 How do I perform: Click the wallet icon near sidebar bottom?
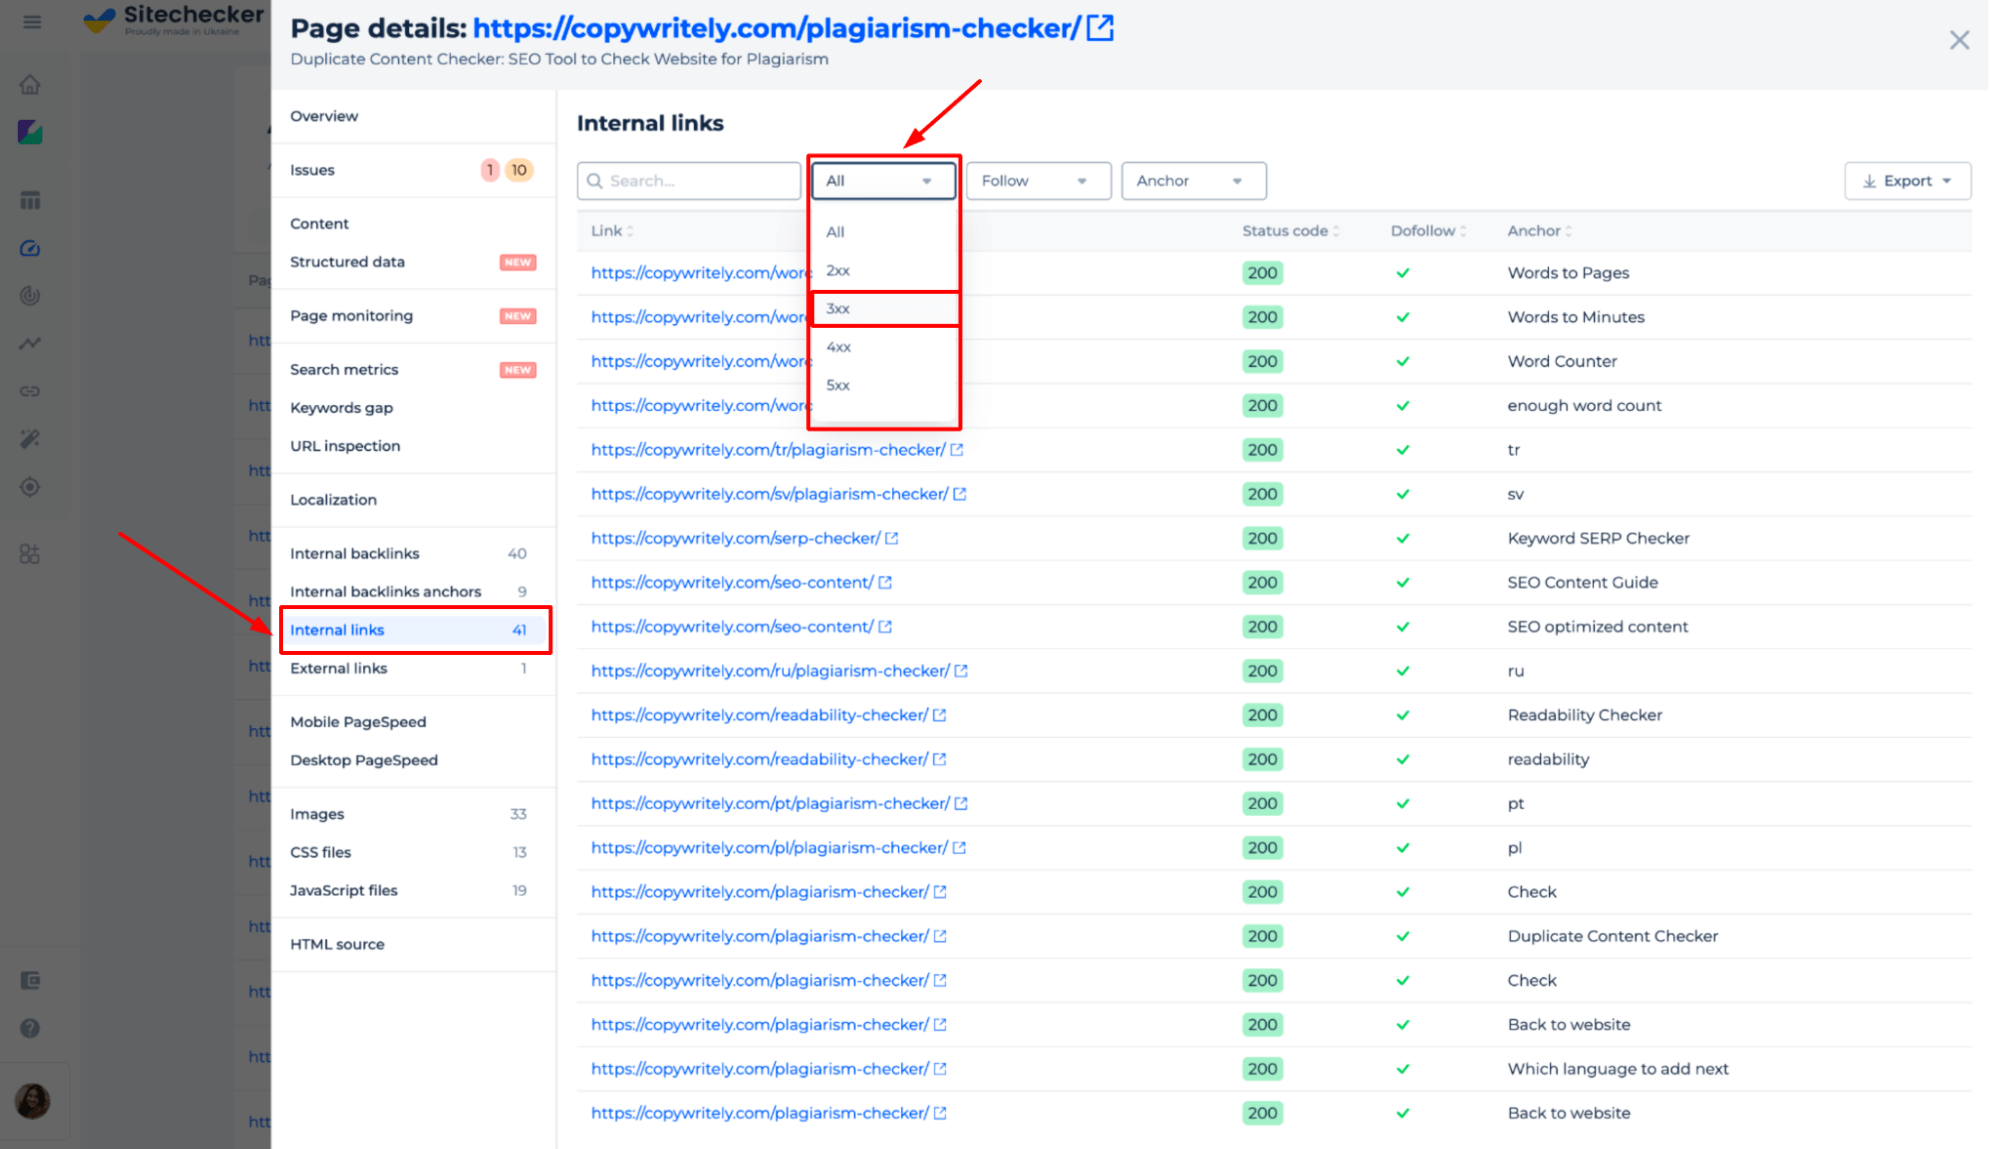pos(30,981)
